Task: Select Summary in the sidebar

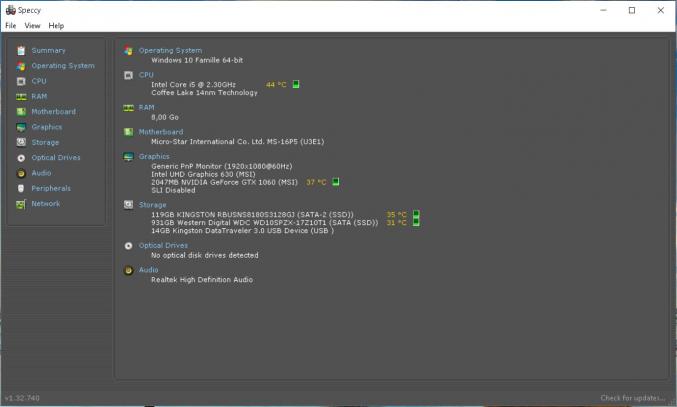Action: [48, 50]
